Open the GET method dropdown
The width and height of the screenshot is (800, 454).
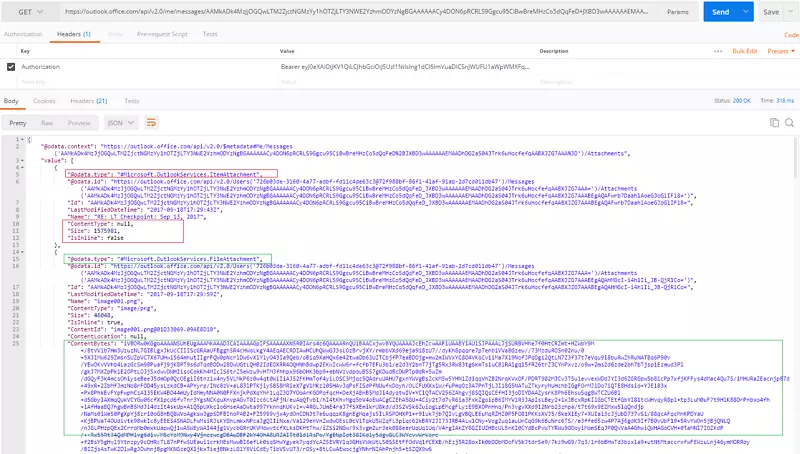click(30, 12)
